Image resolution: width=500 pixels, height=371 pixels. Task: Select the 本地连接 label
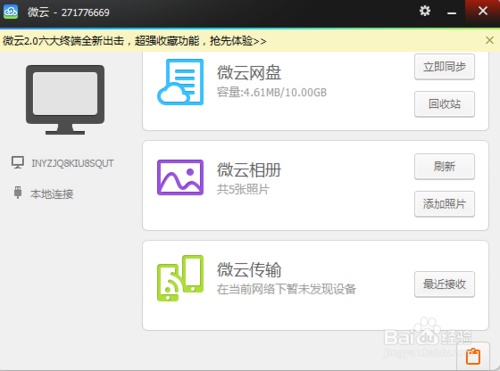pyautogui.click(x=52, y=194)
